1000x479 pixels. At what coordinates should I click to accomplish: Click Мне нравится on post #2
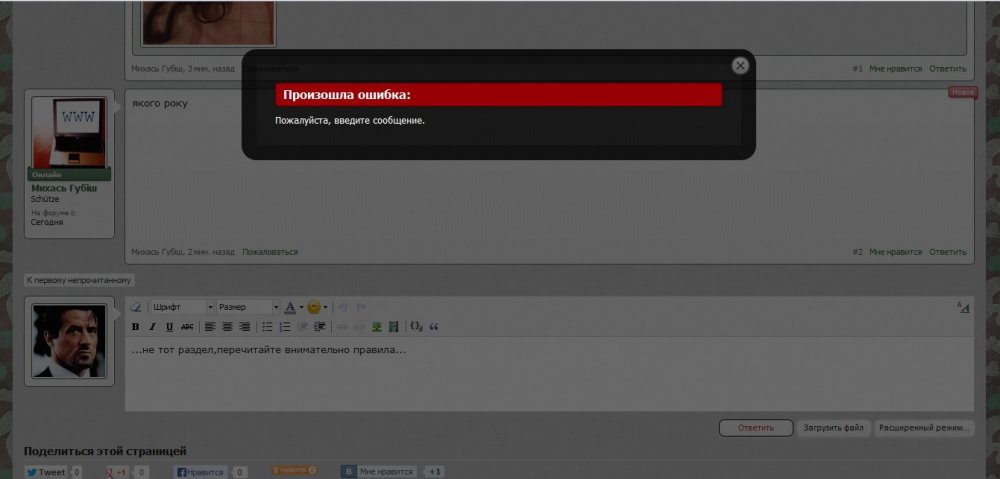tap(895, 252)
